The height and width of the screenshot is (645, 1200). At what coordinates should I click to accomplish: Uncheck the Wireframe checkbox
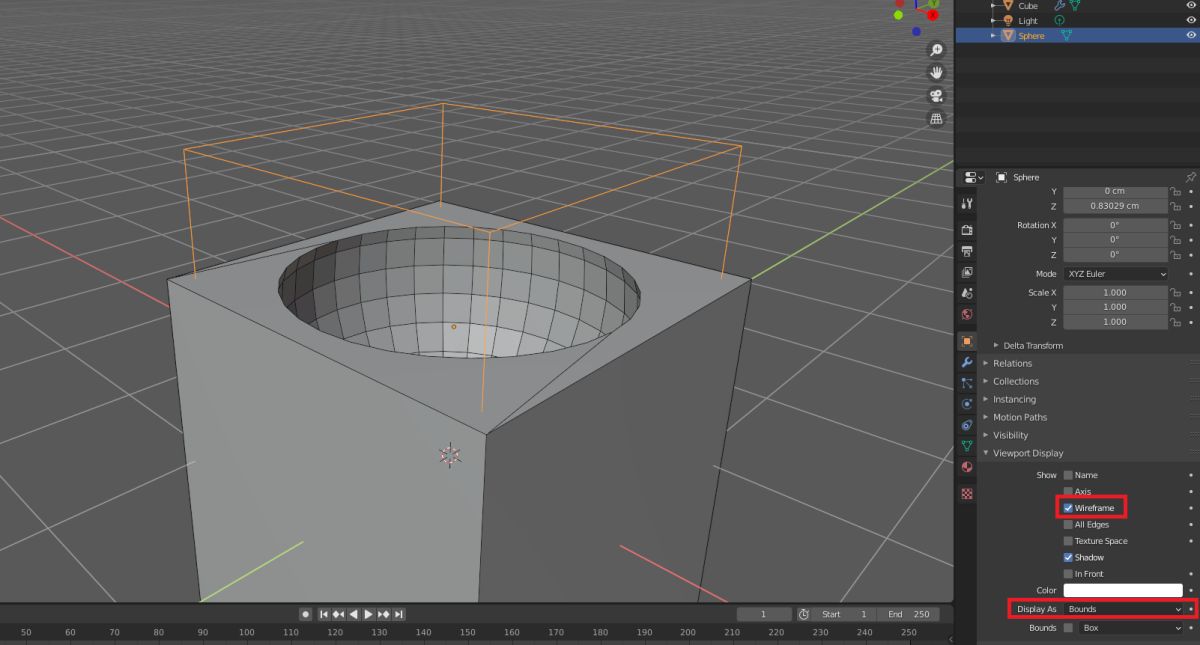[1068, 508]
